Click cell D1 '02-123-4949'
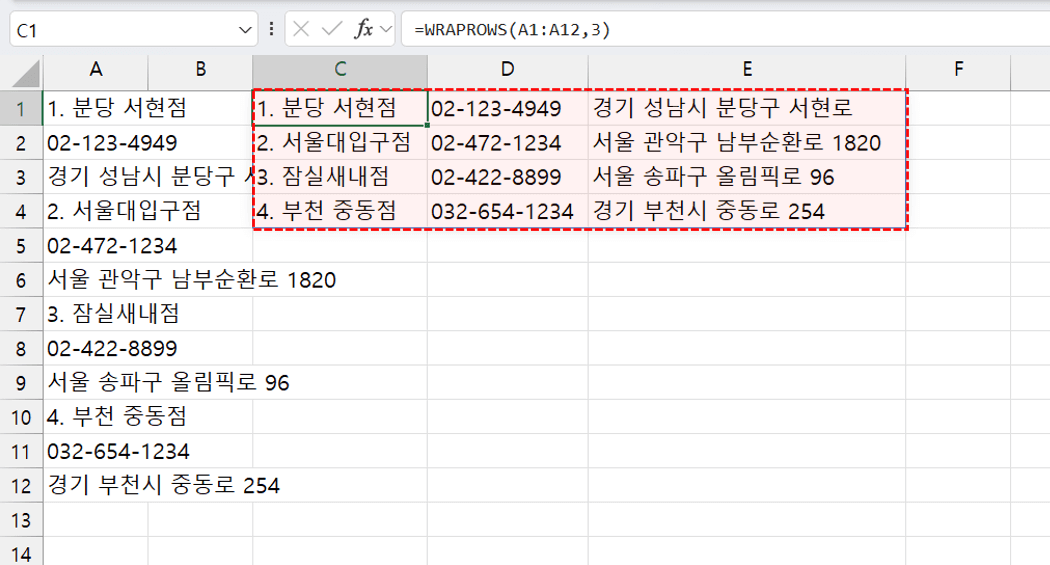1050x565 pixels. pyautogui.click(x=508, y=108)
